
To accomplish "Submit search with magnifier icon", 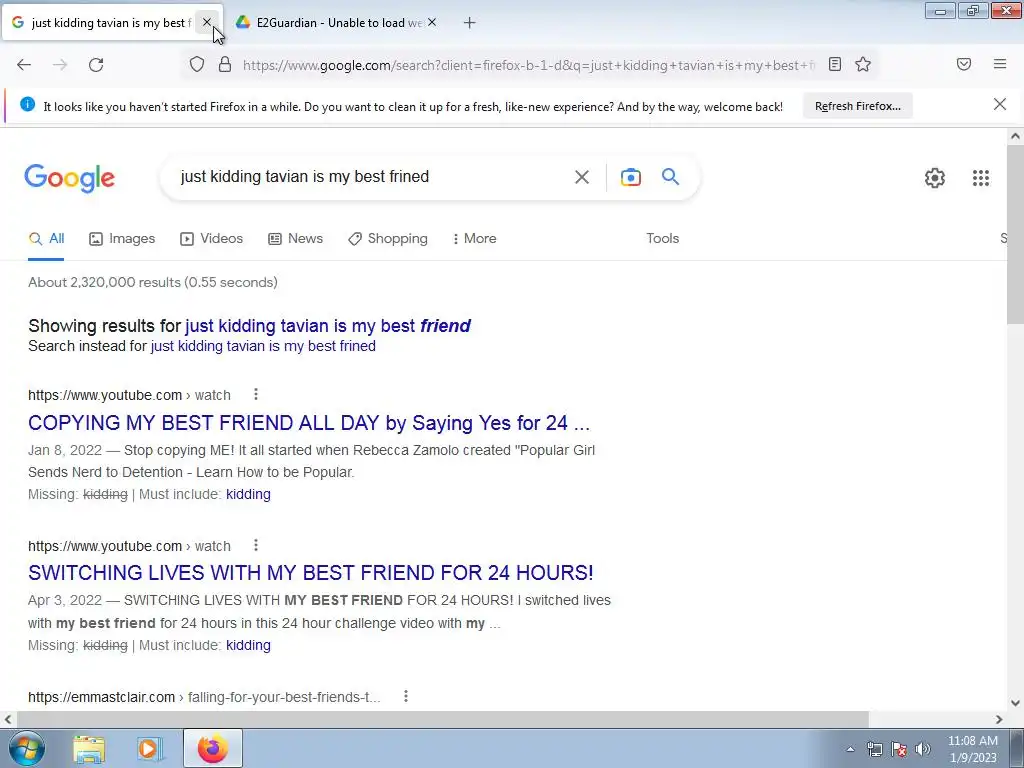I will [x=670, y=176].
